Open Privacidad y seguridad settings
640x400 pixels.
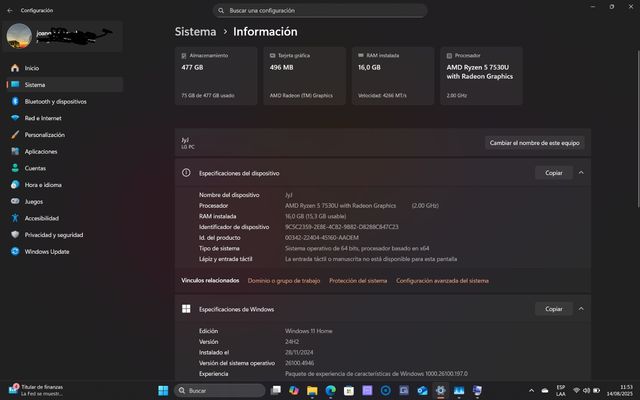[x=54, y=235]
